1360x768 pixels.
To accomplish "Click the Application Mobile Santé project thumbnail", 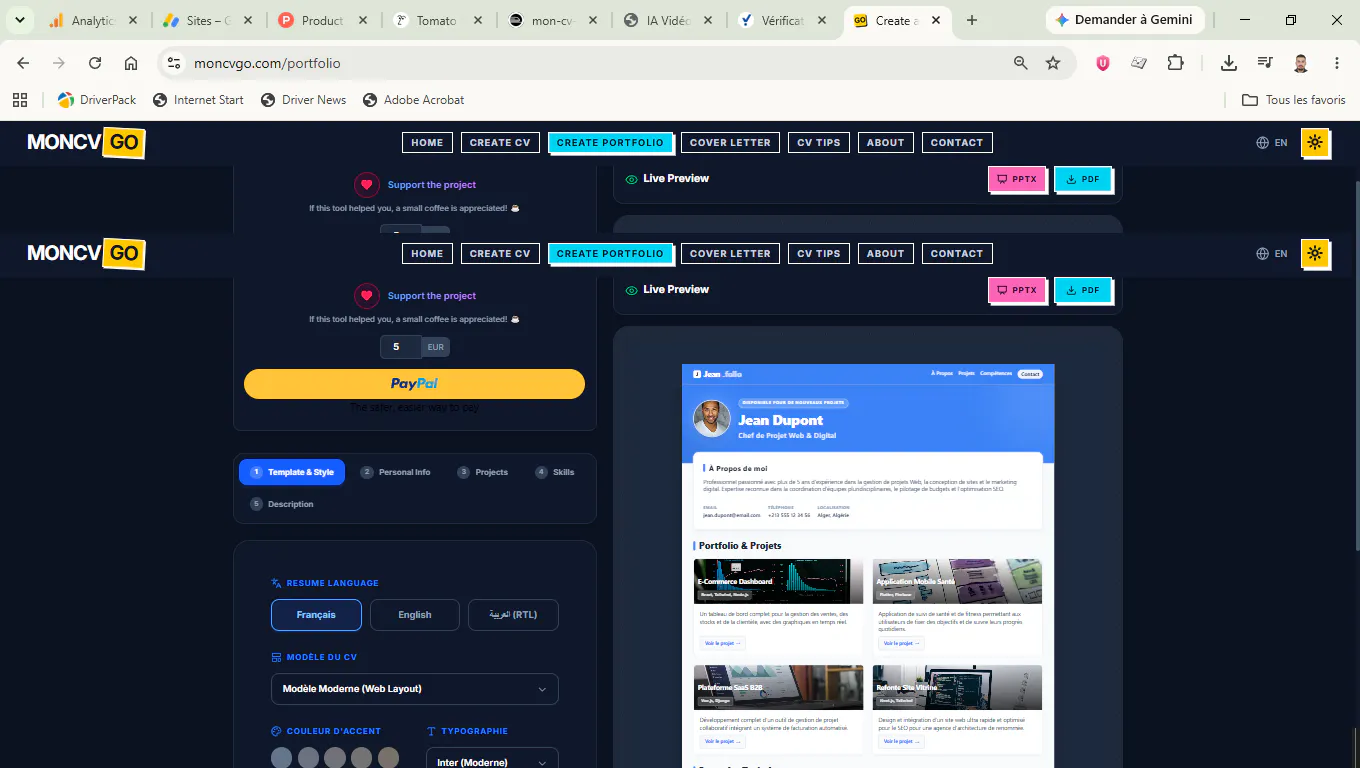I will 957,581.
